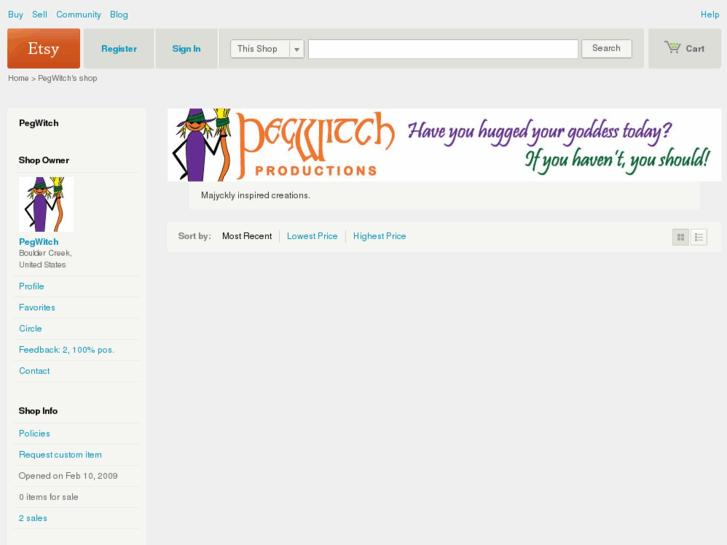The height and width of the screenshot is (545, 727).
Task: Open the PegWitch owner name link
Action: pos(38,242)
